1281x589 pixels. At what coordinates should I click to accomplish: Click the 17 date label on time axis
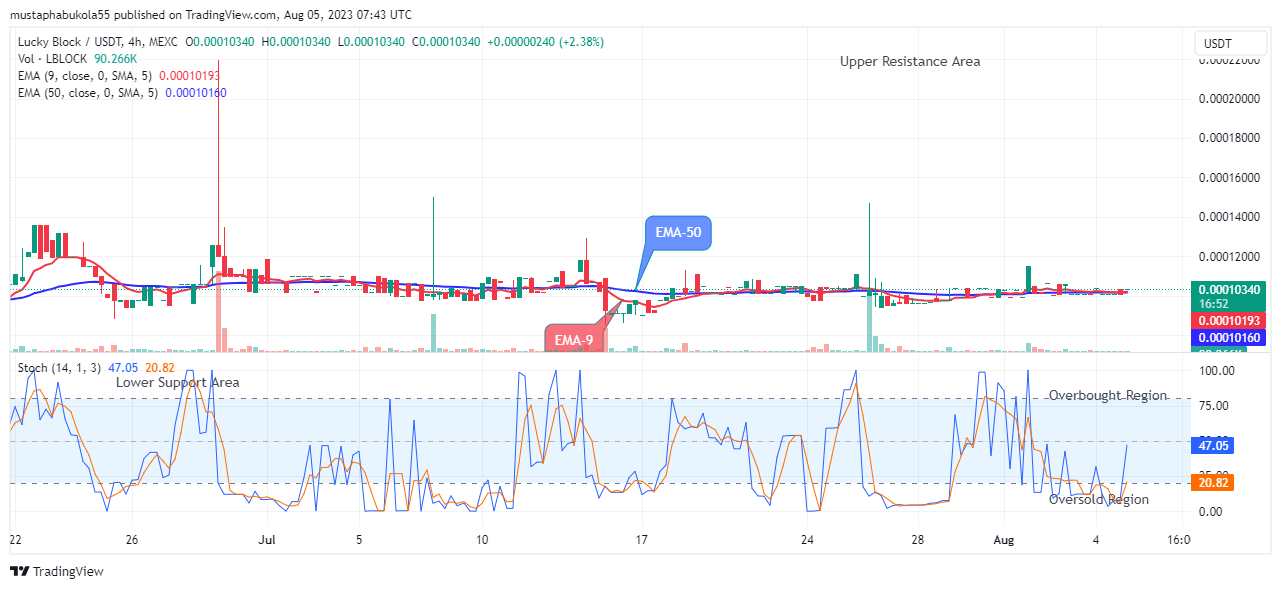tap(642, 540)
